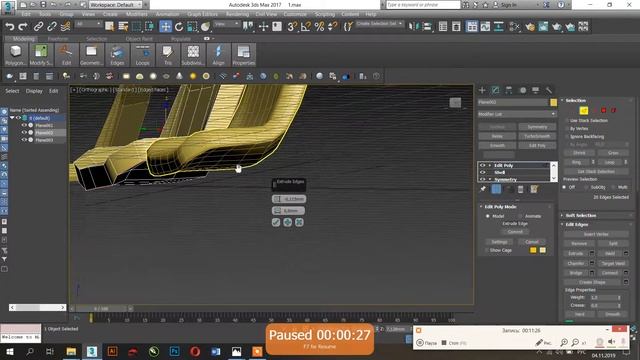Viewport: 640px width, 360px height.
Task: Toggle visibility of Plane001 in scene explorer
Action: (24, 125)
